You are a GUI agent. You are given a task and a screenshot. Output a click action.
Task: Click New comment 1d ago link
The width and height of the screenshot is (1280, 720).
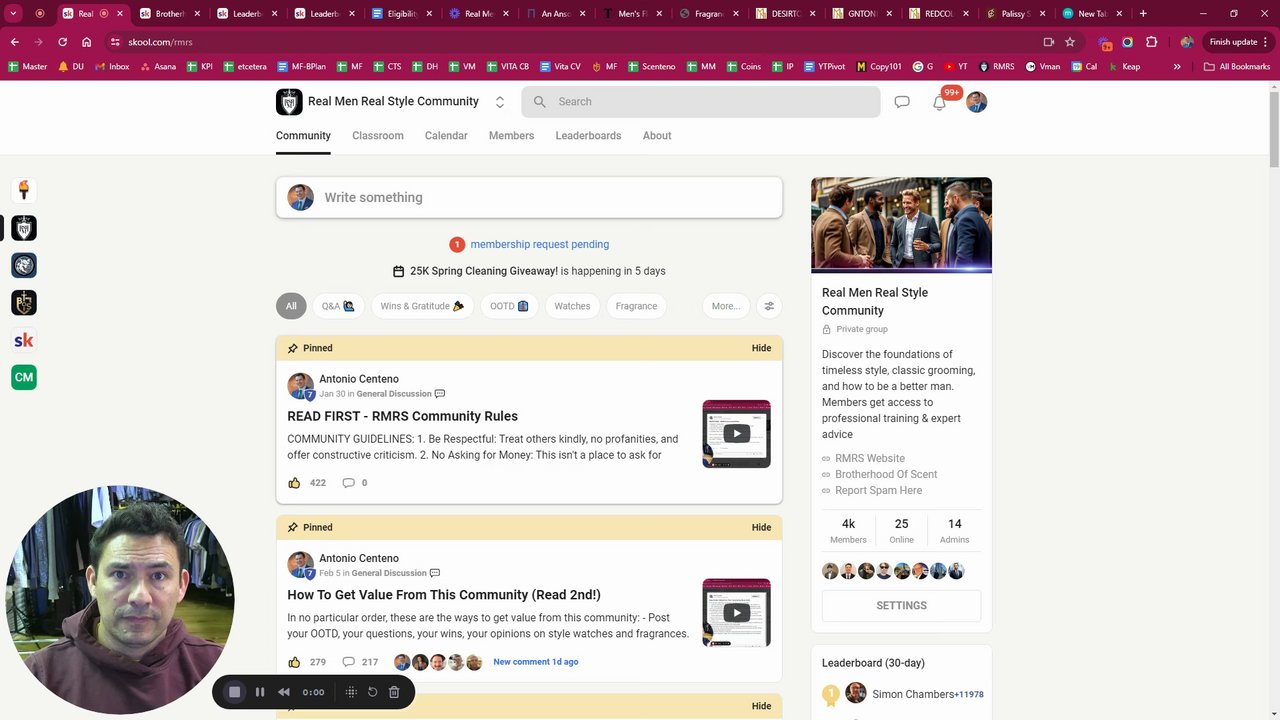[x=535, y=662]
